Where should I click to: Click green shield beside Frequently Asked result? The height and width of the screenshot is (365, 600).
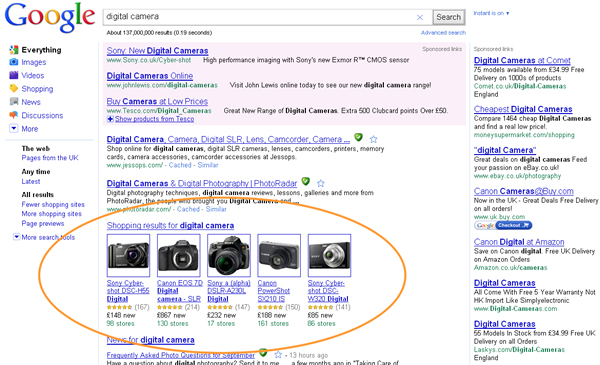(263, 352)
